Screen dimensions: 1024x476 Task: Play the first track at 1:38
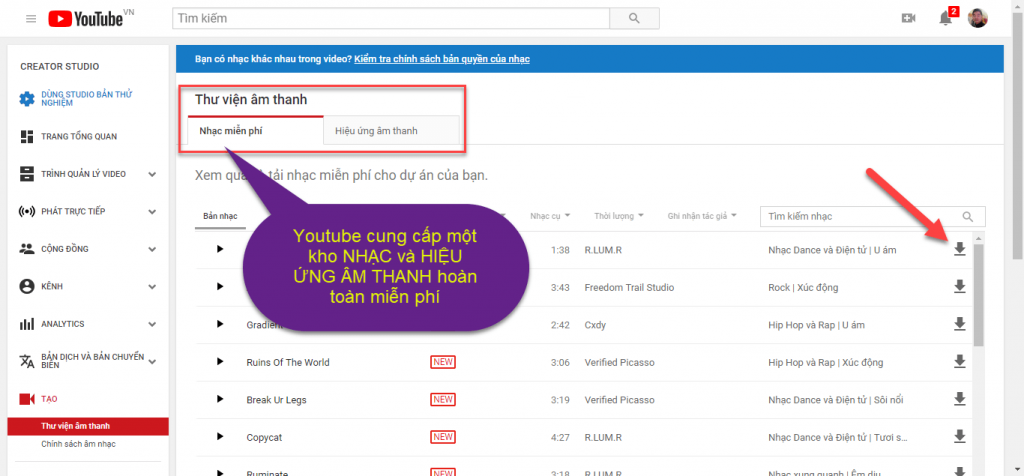(x=220, y=249)
